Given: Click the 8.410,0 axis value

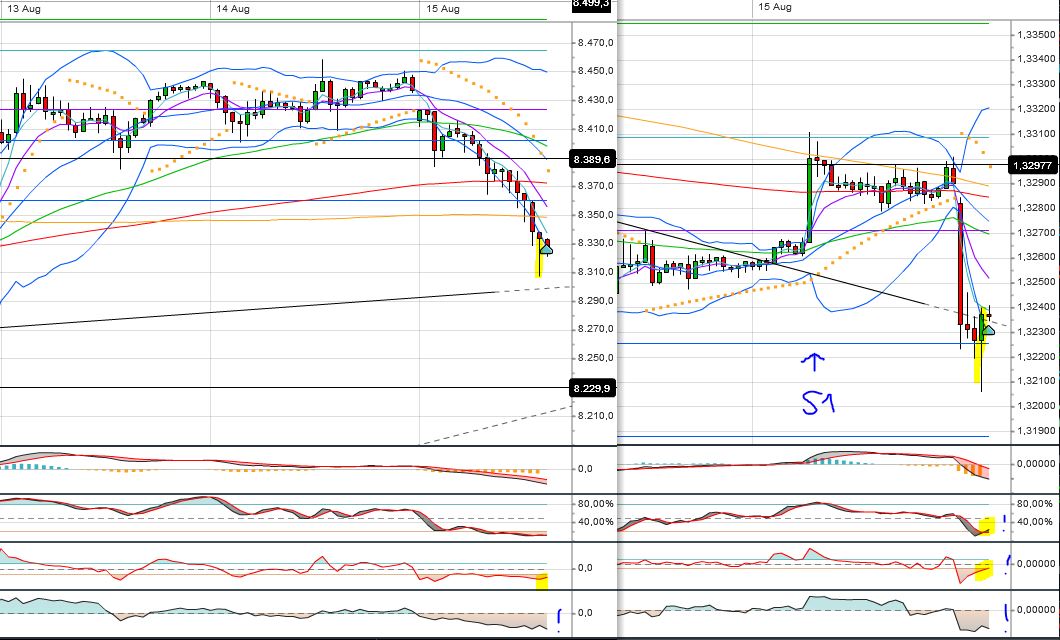Looking at the screenshot, I should (x=596, y=128).
